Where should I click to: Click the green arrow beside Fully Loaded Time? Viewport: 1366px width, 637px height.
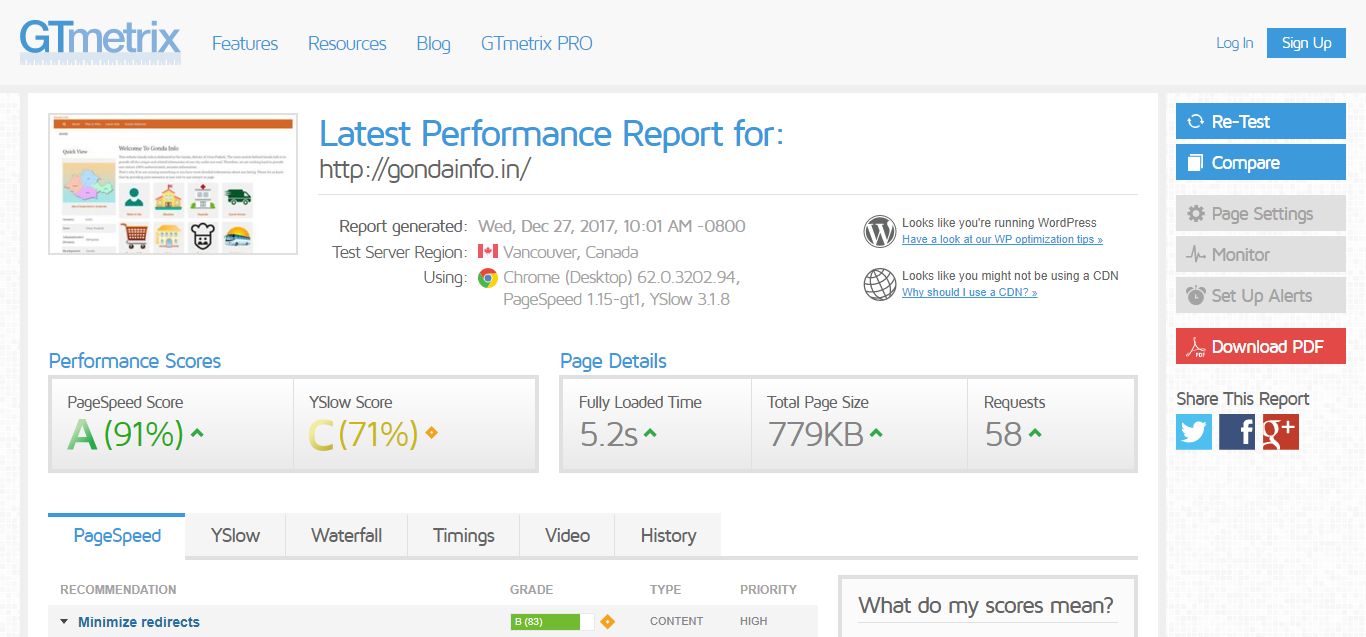650,433
